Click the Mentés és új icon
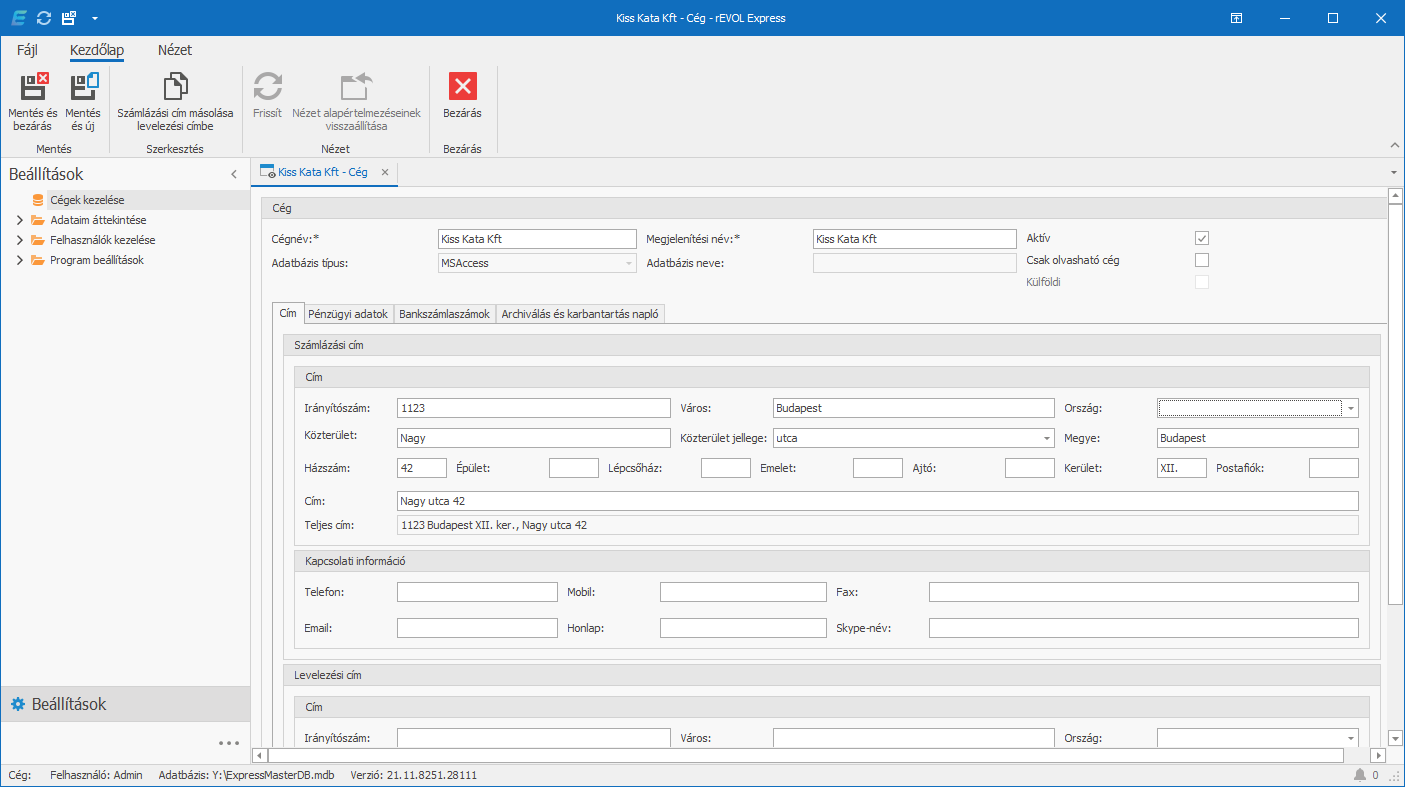1405x787 pixels. pos(83,88)
